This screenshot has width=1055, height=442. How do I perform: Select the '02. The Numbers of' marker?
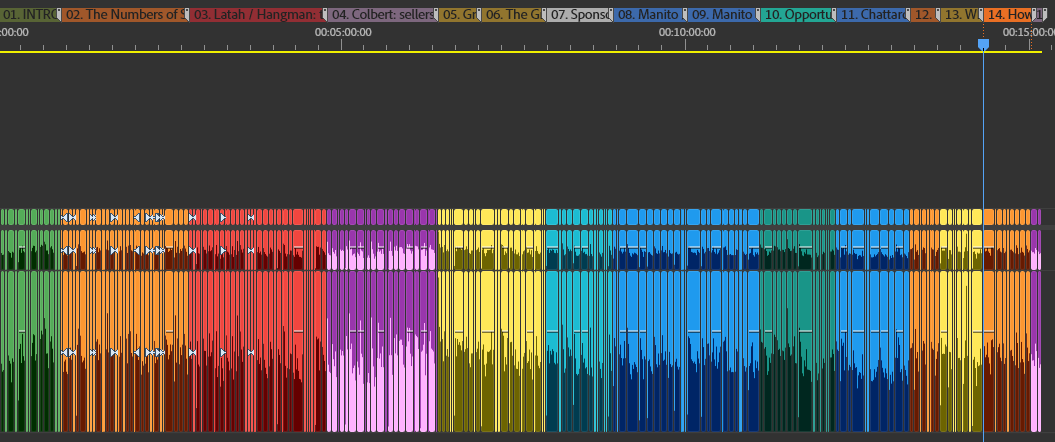125,14
